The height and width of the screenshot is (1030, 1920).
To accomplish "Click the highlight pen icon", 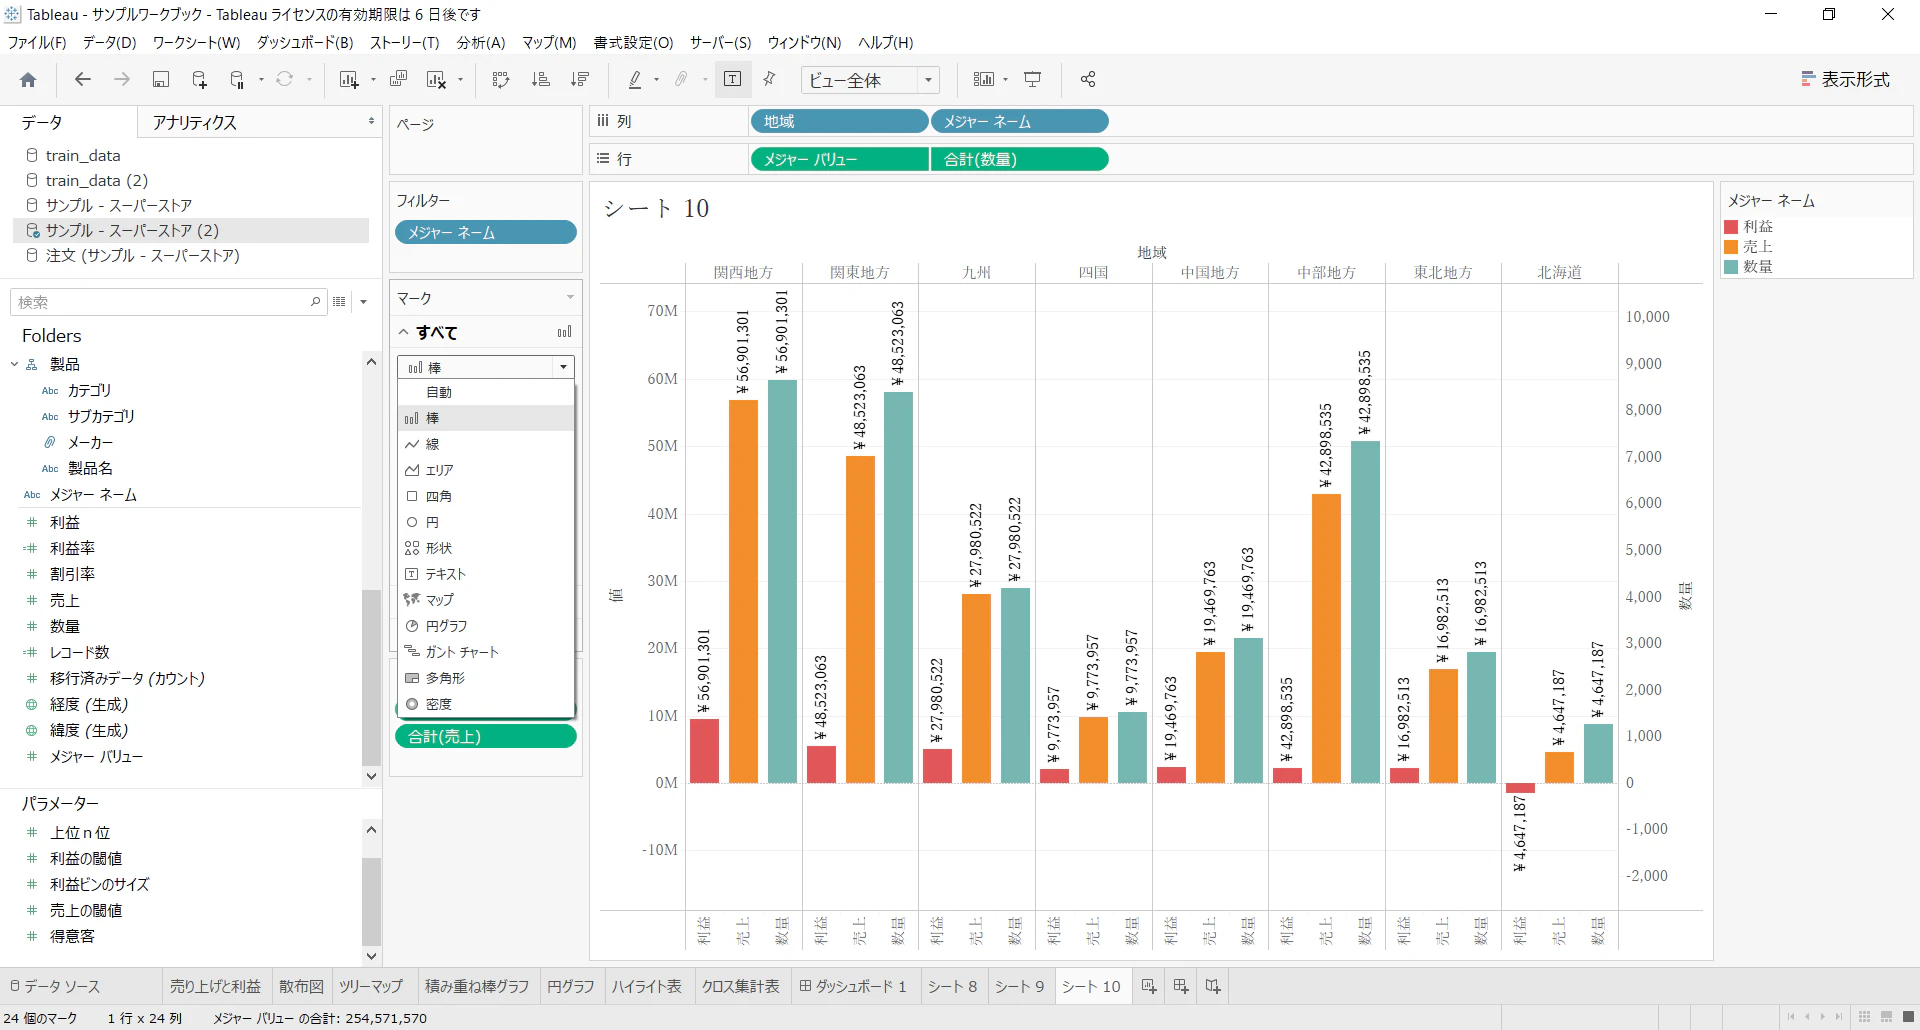I will tap(635, 79).
